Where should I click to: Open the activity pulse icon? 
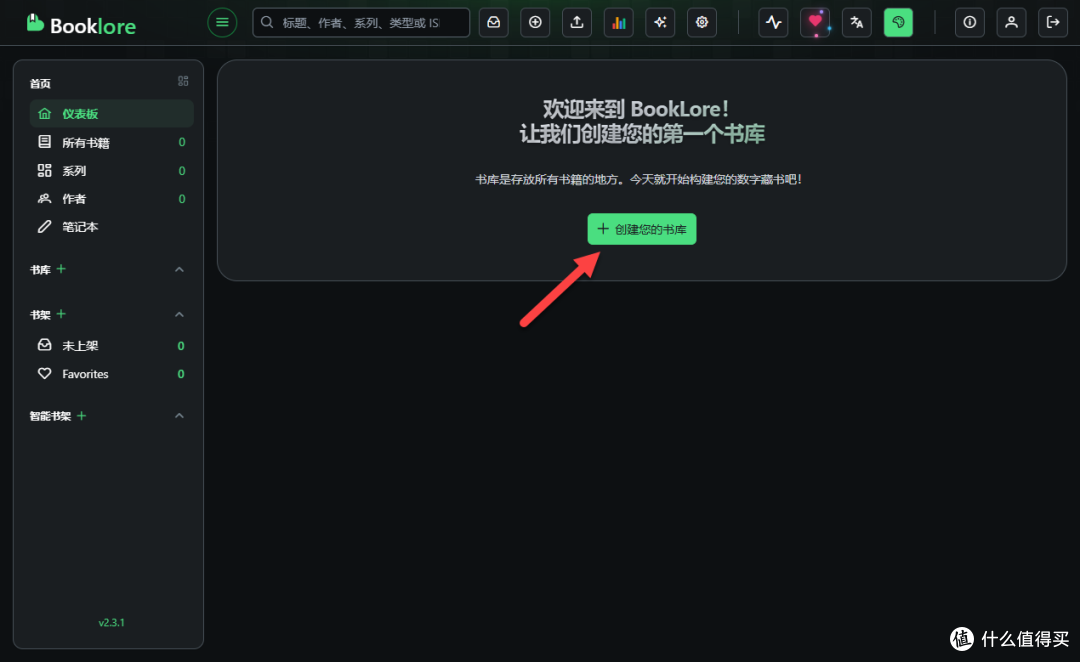[773, 23]
